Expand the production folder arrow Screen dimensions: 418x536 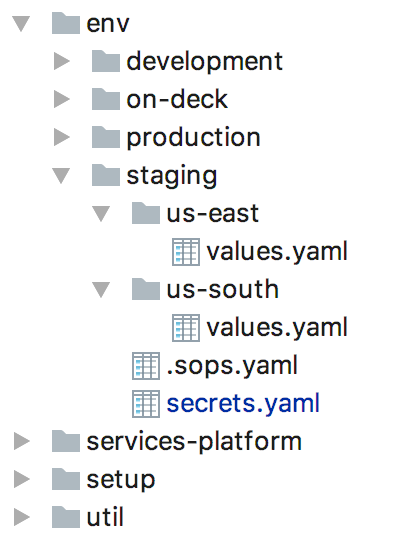tap(62, 137)
